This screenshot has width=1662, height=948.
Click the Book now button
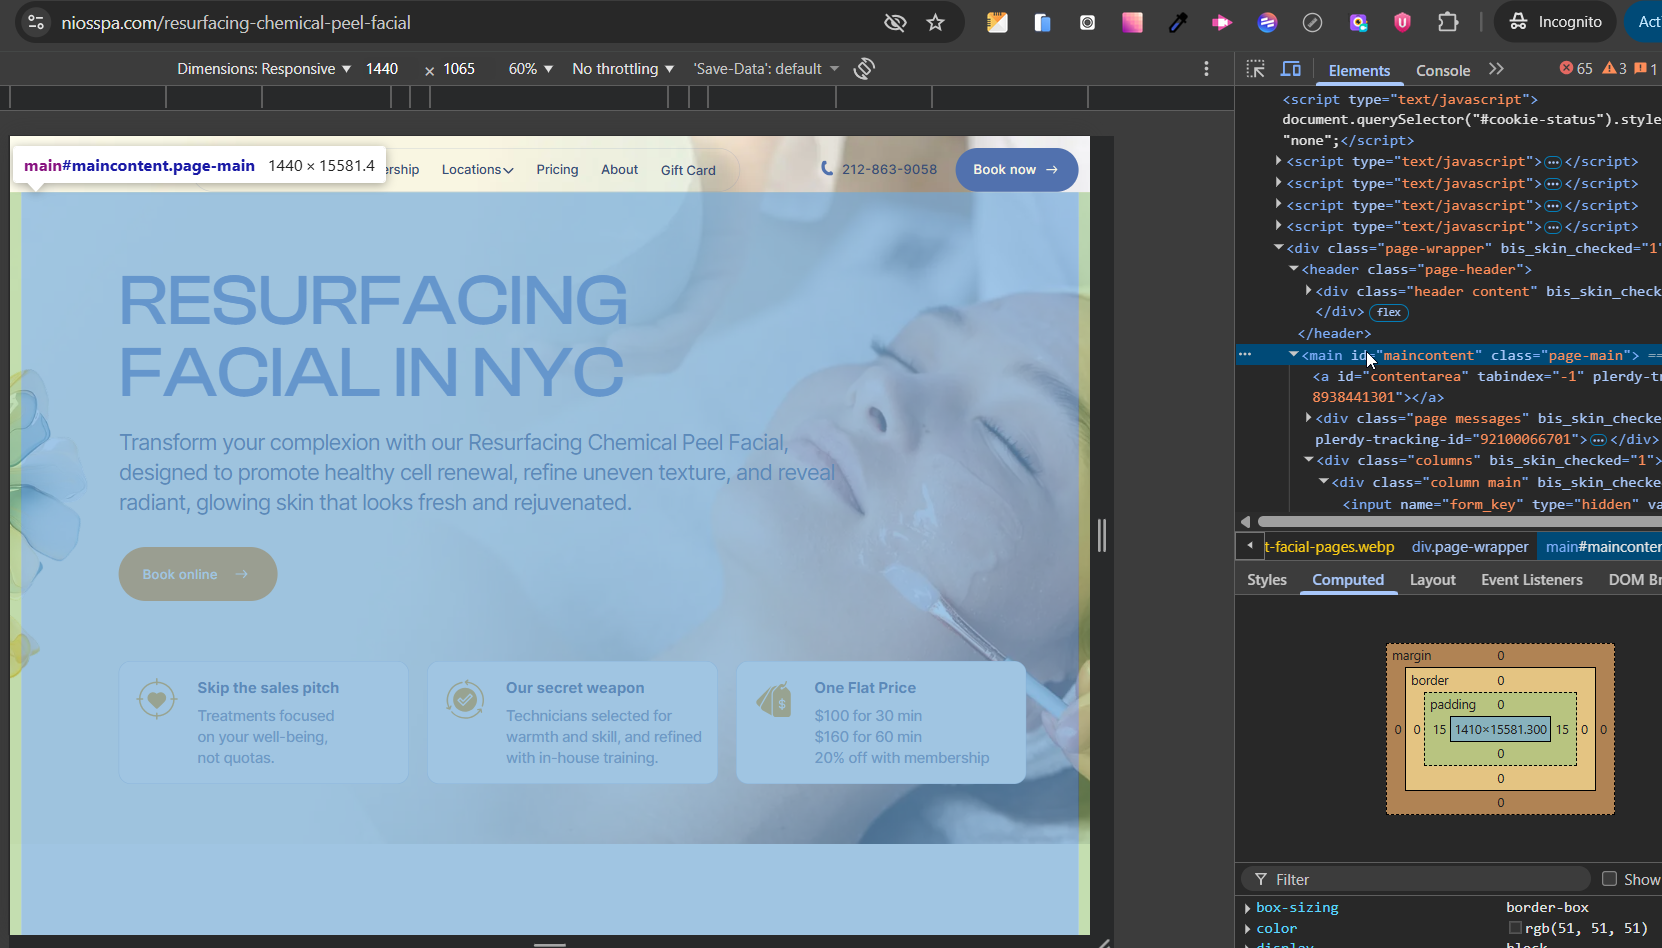pyautogui.click(x=1016, y=170)
